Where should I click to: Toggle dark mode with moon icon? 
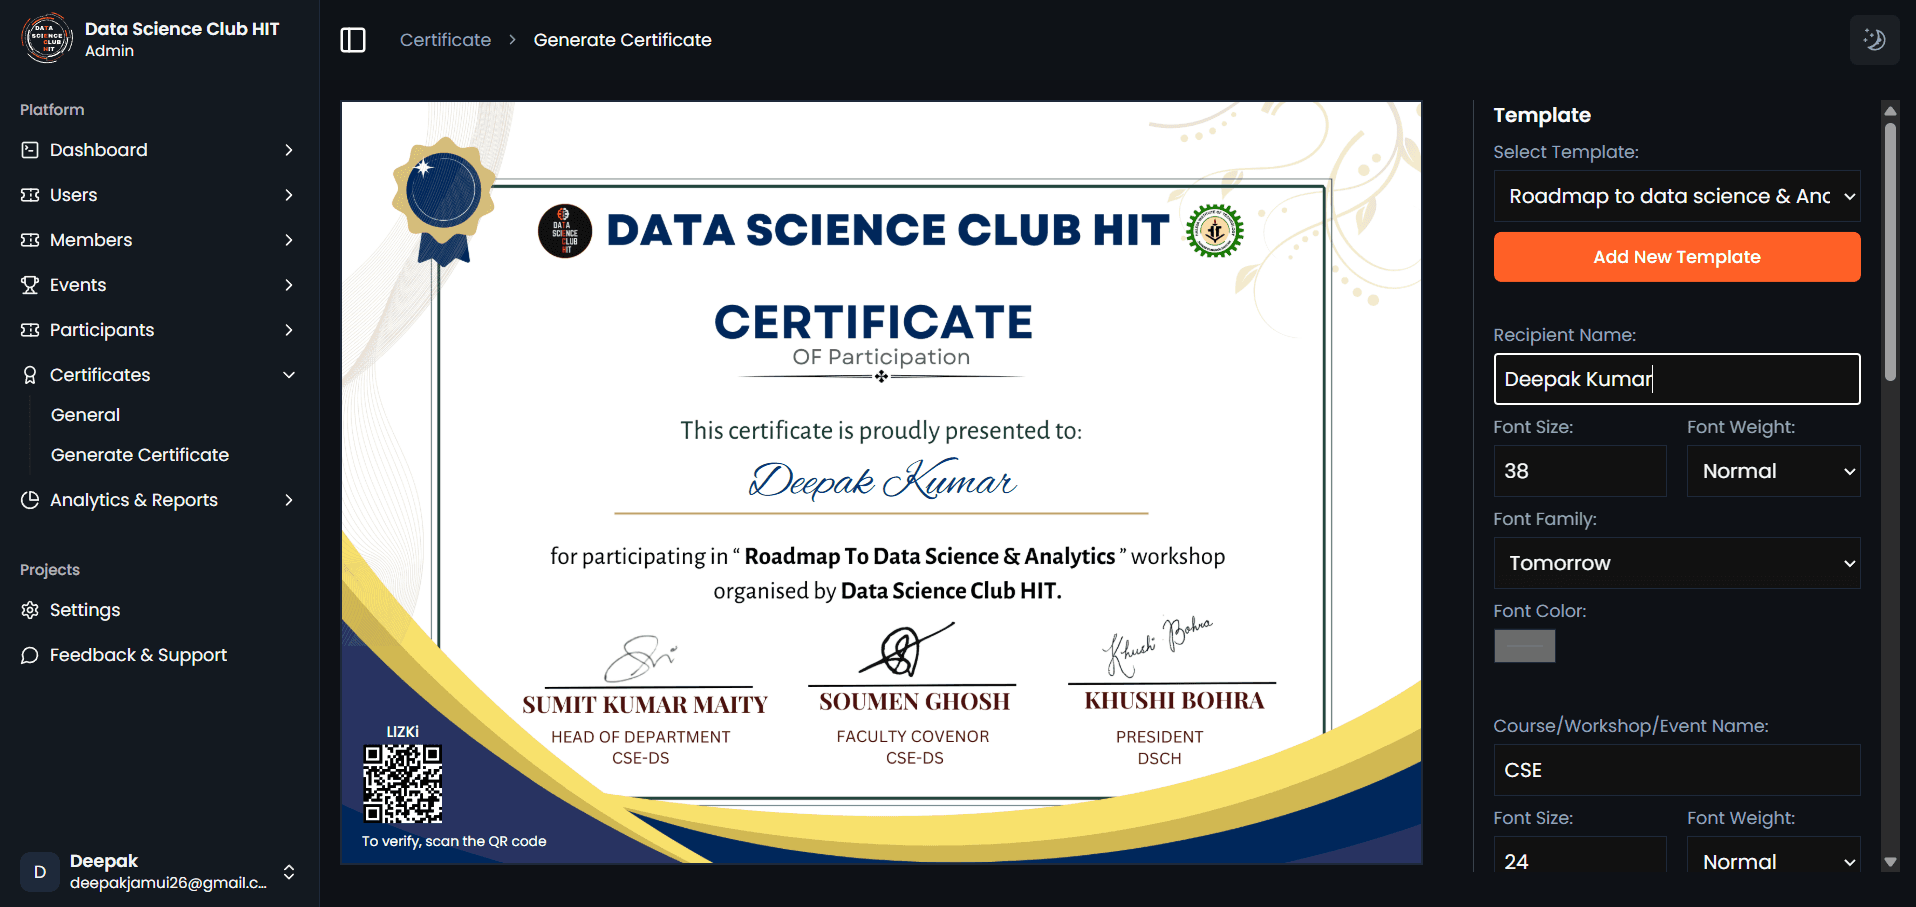(x=1874, y=39)
